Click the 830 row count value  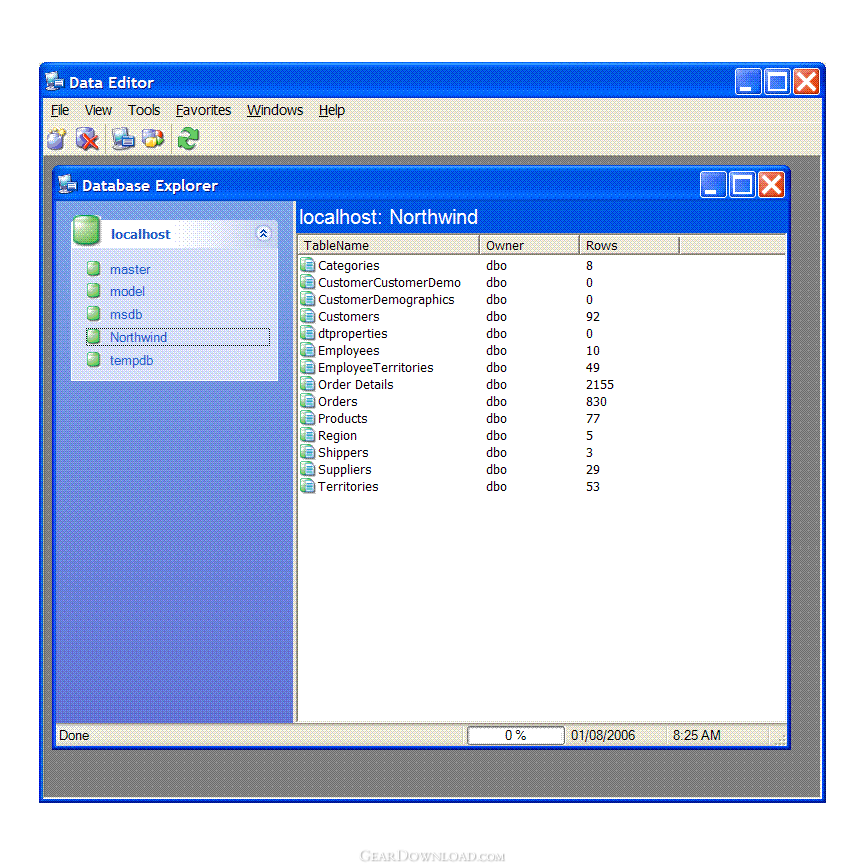[x=596, y=402]
